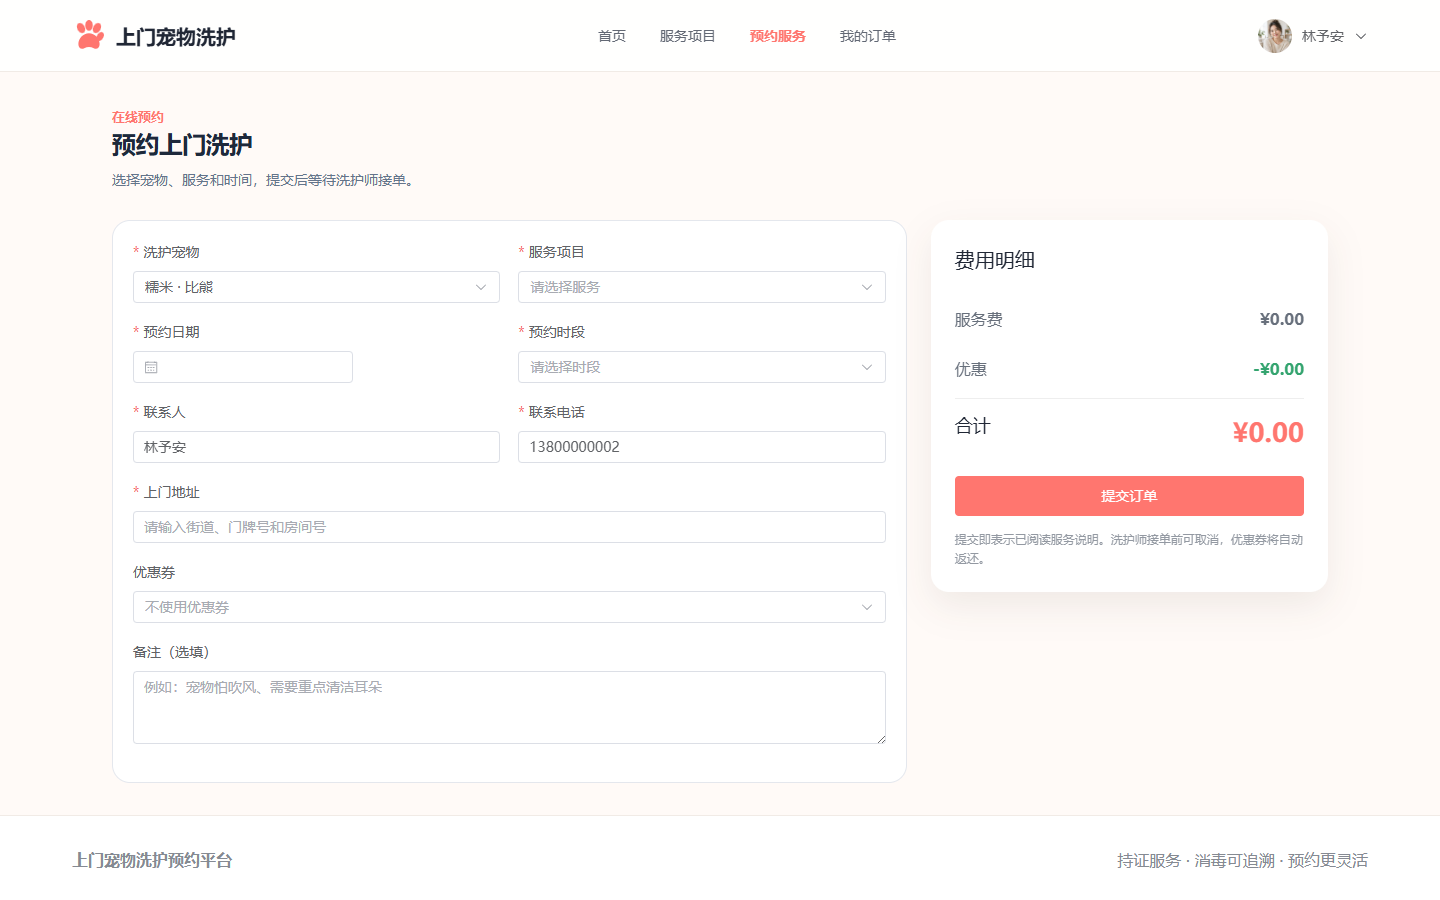Open the 预约时段 select dropdown
The image size is (1440, 900).
pos(701,367)
